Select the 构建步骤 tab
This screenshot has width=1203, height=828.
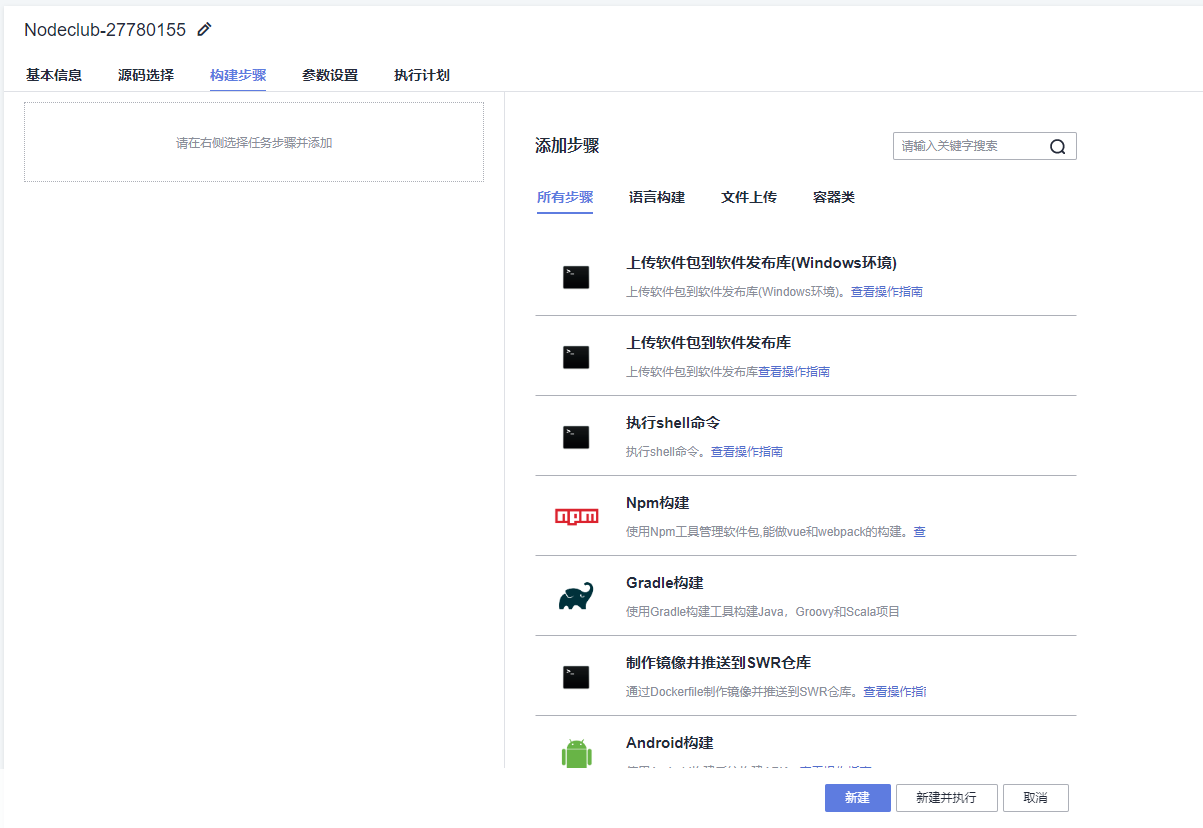238,75
